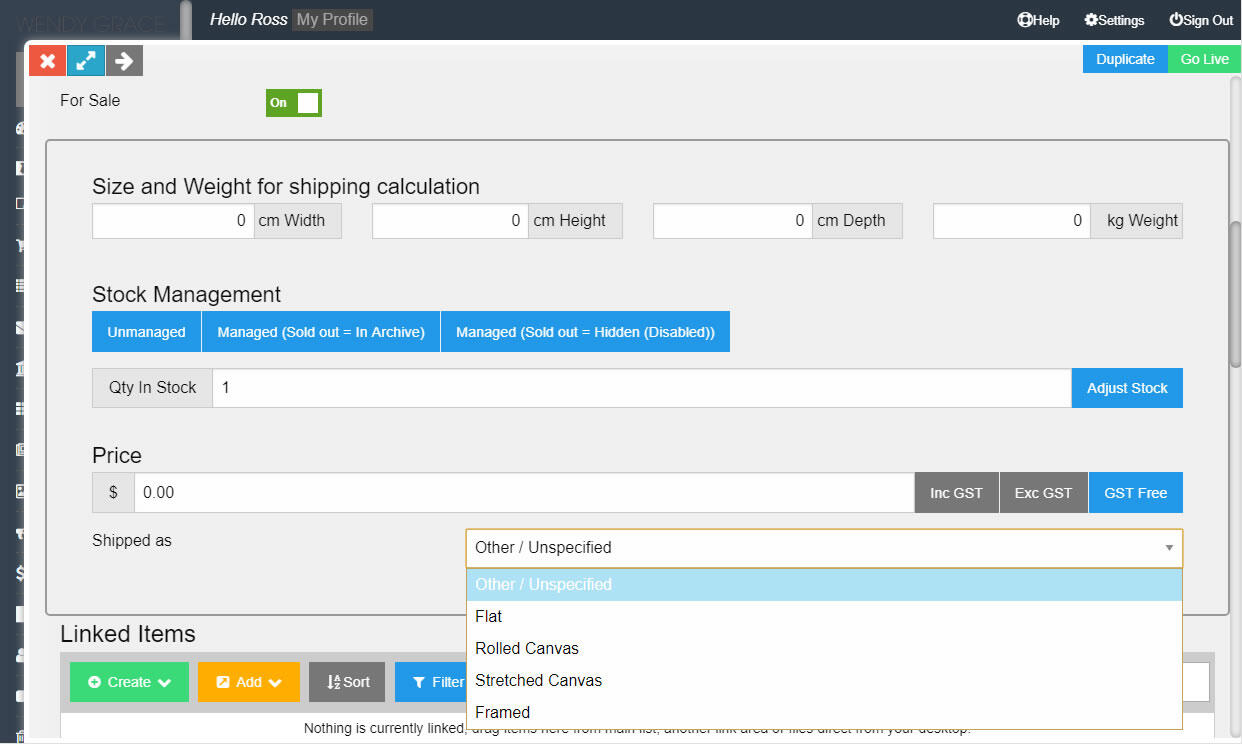
Task: Click the blue expand arrows icon
Action: click(85, 61)
